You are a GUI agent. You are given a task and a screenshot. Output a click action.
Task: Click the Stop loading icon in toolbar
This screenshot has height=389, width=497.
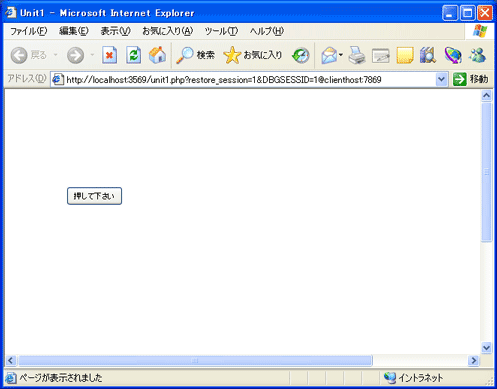coord(109,55)
